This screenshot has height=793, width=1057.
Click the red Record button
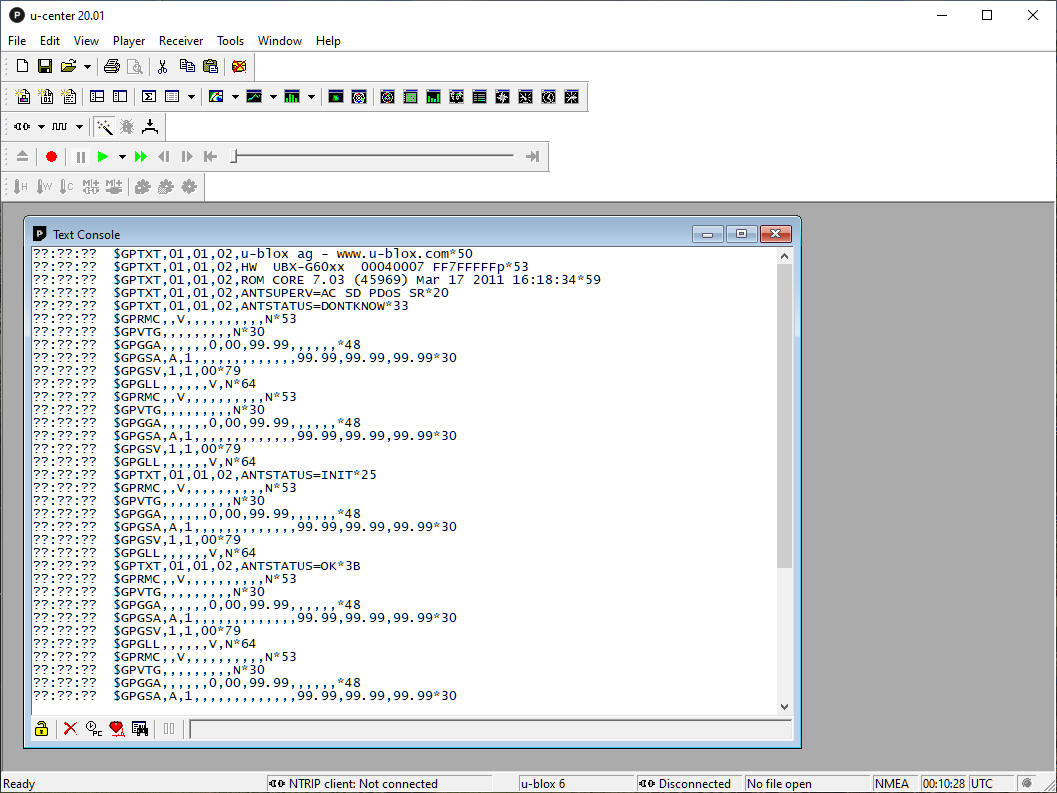[x=51, y=156]
